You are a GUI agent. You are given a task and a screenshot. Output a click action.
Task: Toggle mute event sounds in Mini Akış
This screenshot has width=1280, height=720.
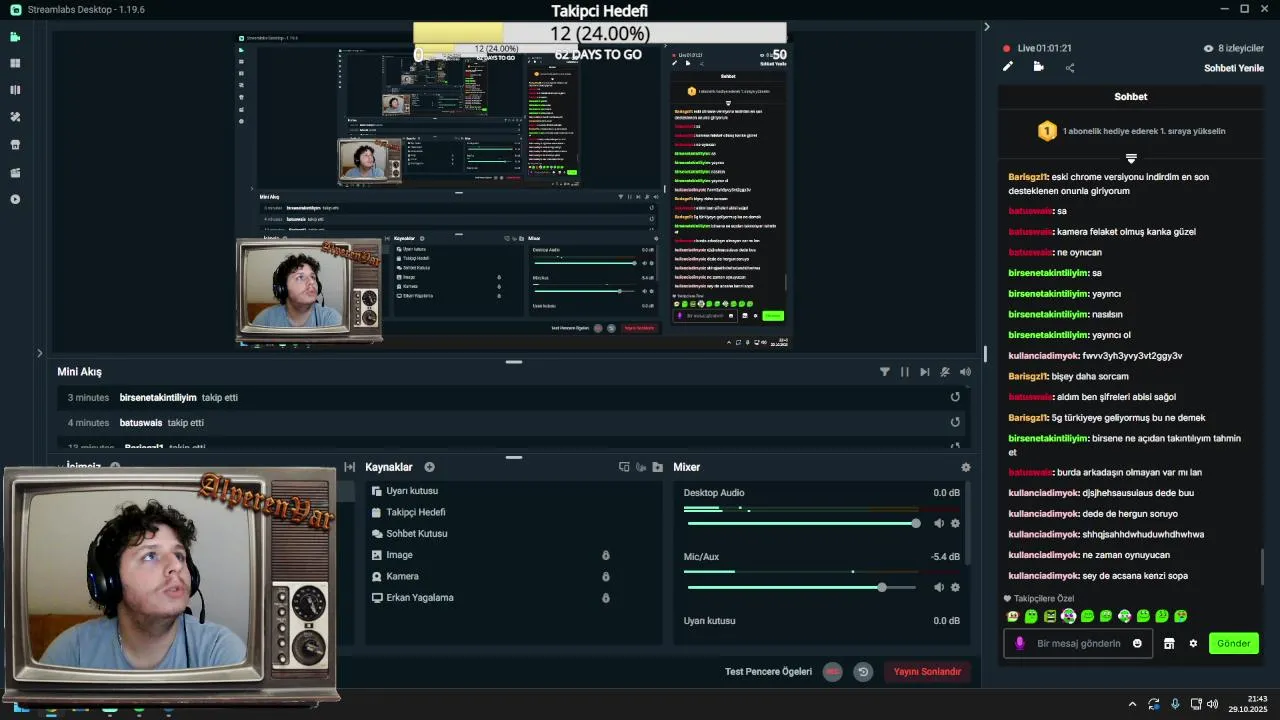click(945, 372)
